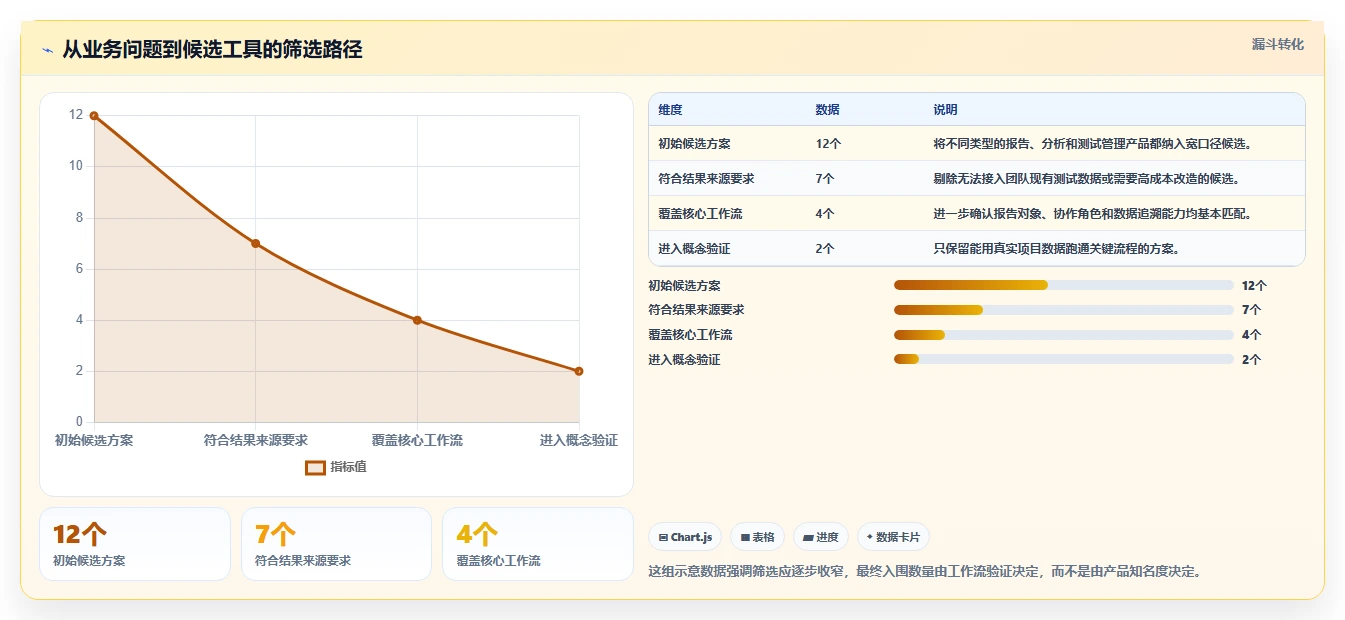
Task: Click the 进度 tag chip
Action: pos(821,537)
